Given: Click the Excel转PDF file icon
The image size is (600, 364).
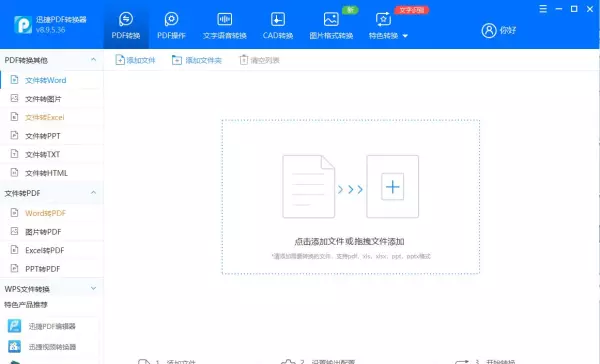Looking at the screenshot, I should click(x=14, y=250).
